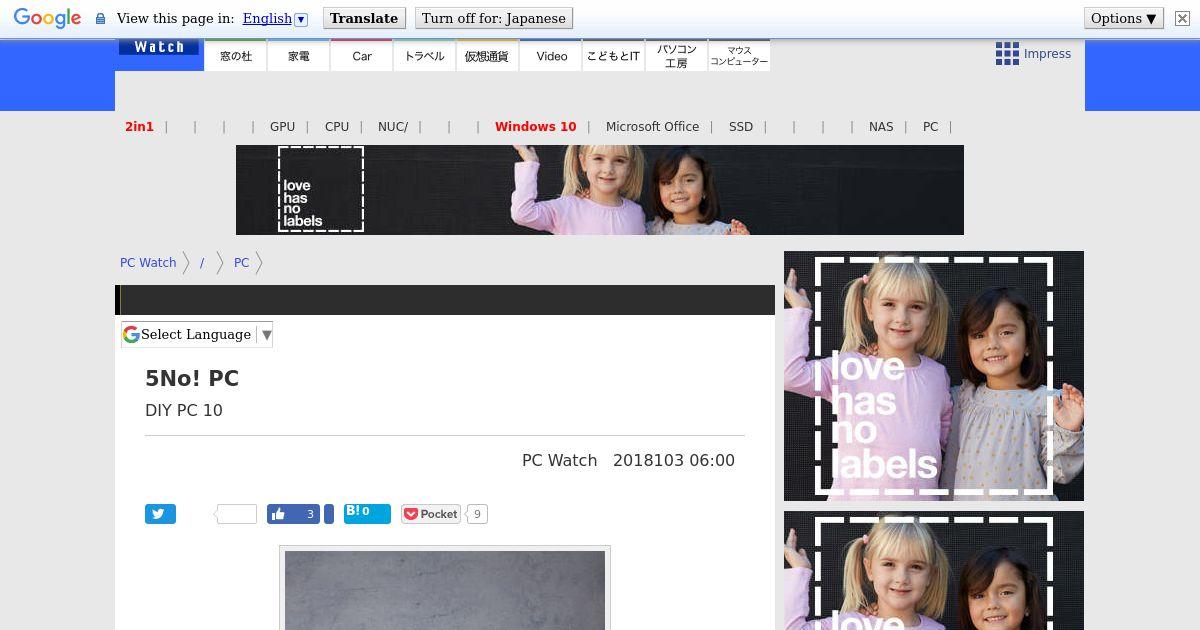1200x630 pixels.
Task: Go to the PC breadcrumb link
Action: [x=241, y=263]
